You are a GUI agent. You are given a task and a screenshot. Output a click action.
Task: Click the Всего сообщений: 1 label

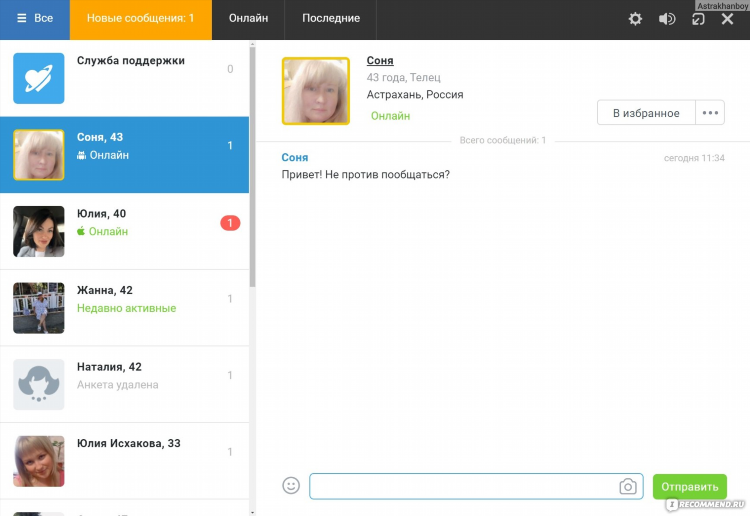503,140
